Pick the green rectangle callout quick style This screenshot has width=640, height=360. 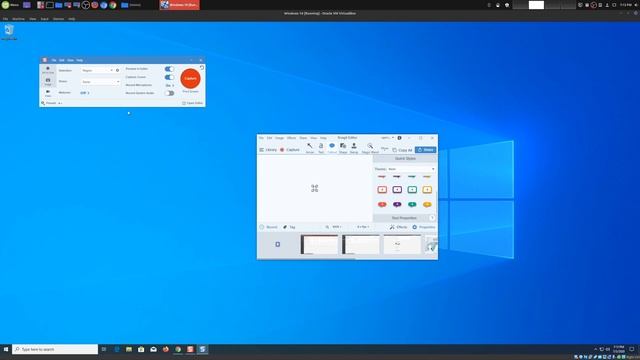click(412, 189)
